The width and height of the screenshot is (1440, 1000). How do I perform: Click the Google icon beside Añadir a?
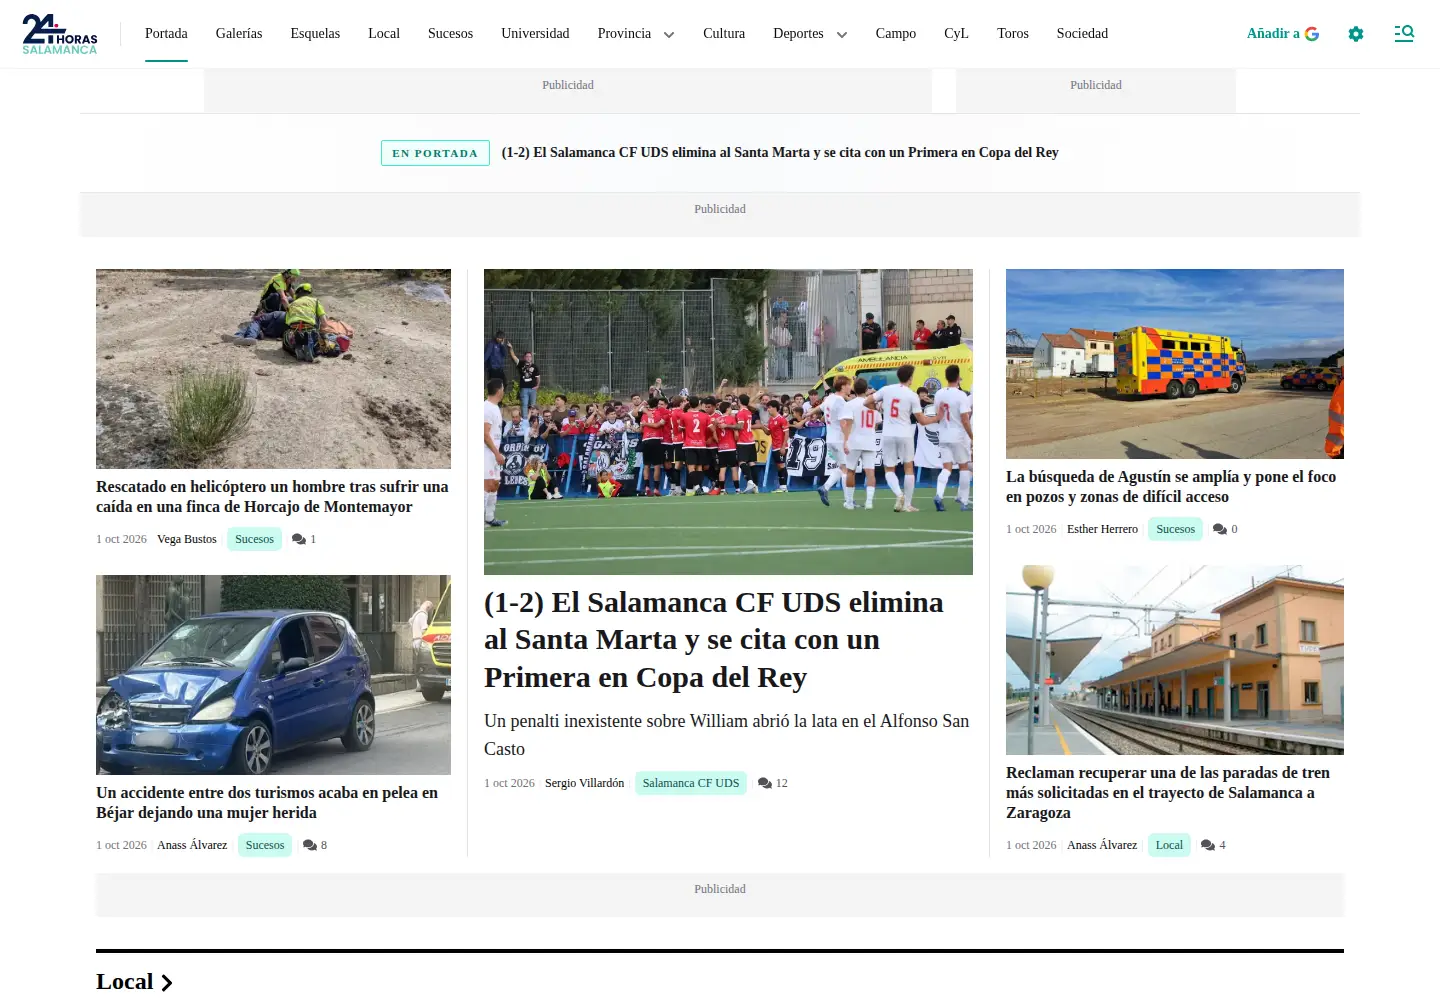coord(1312,34)
